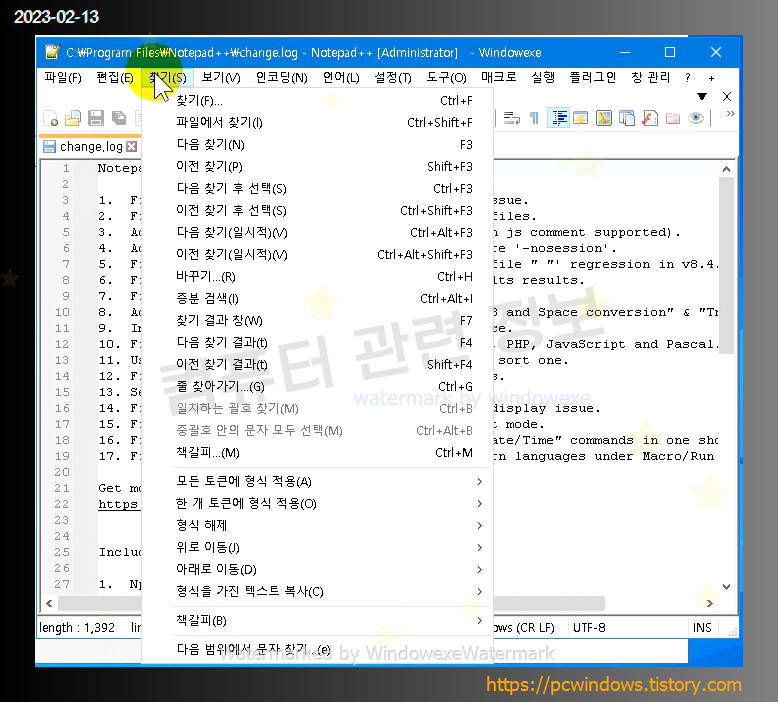
Task: Open the Document list toolbar icon
Action: (627, 118)
